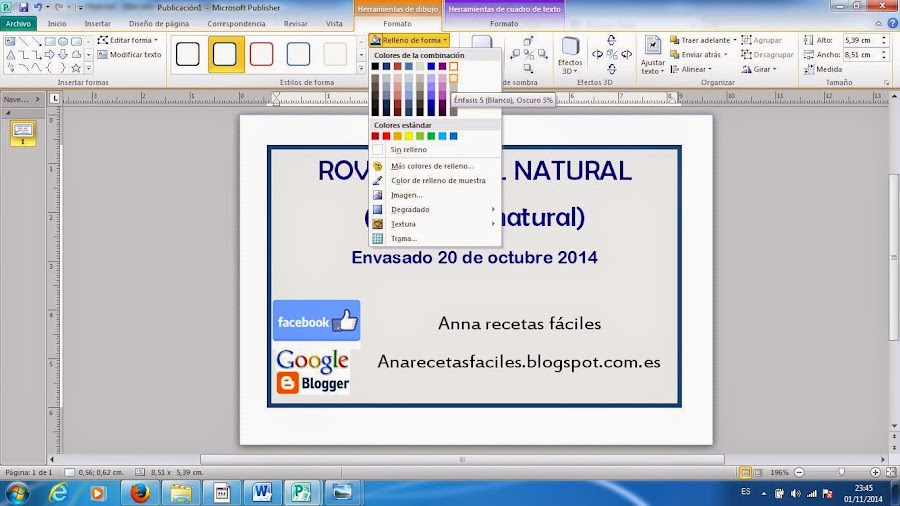Image resolution: width=900 pixels, height=506 pixels.
Task: Open the Girar dropdown
Action: point(758,69)
